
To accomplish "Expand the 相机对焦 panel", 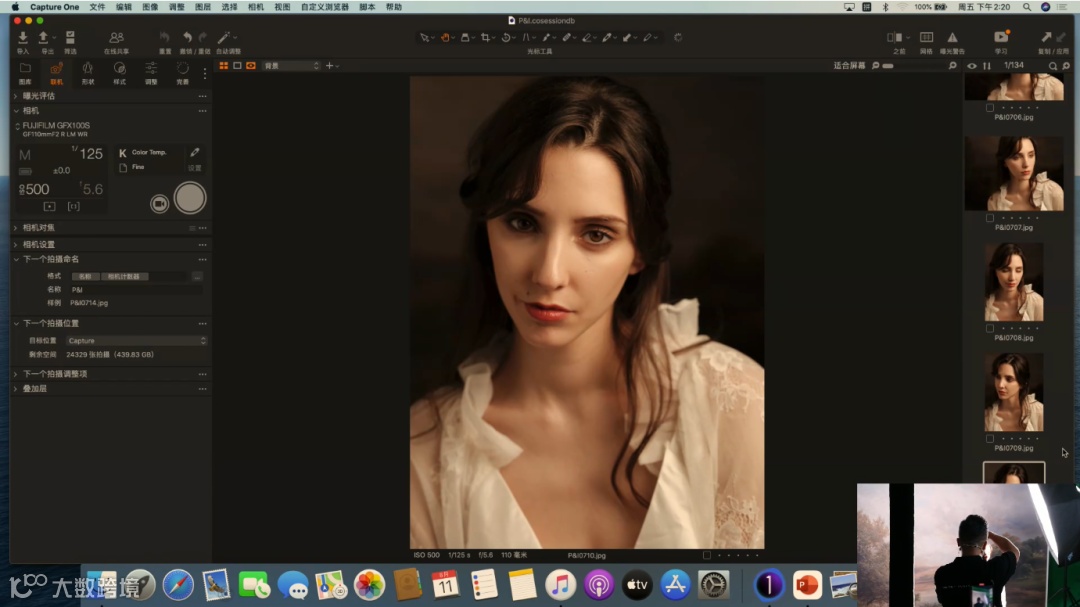I will pyautogui.click(x=16, y=227).
